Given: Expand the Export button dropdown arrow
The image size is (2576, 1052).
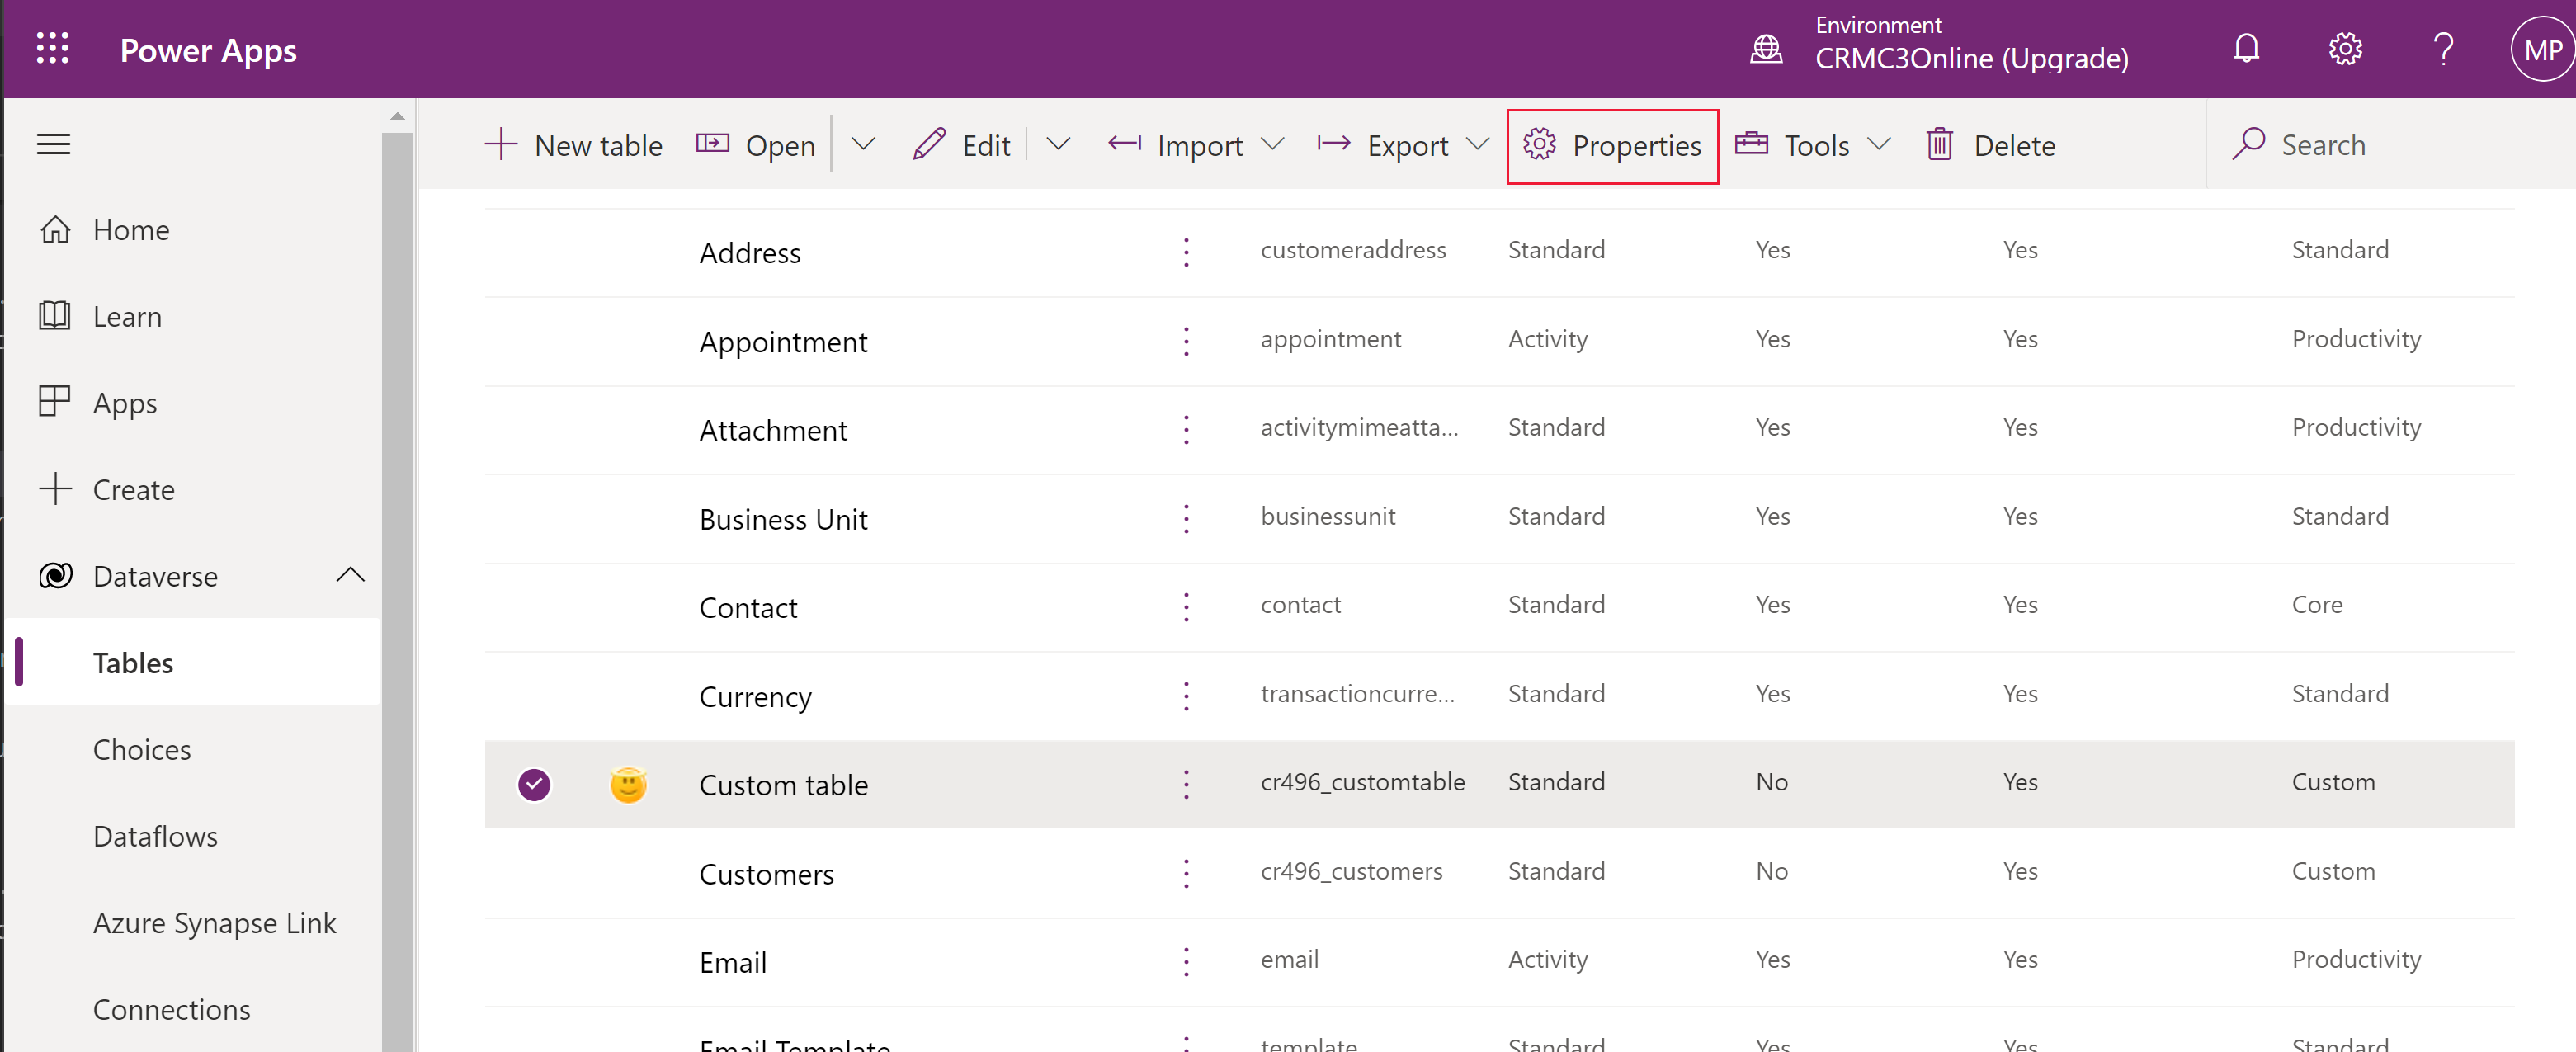Looking at the screenshot, I should tap(1475, 144).
